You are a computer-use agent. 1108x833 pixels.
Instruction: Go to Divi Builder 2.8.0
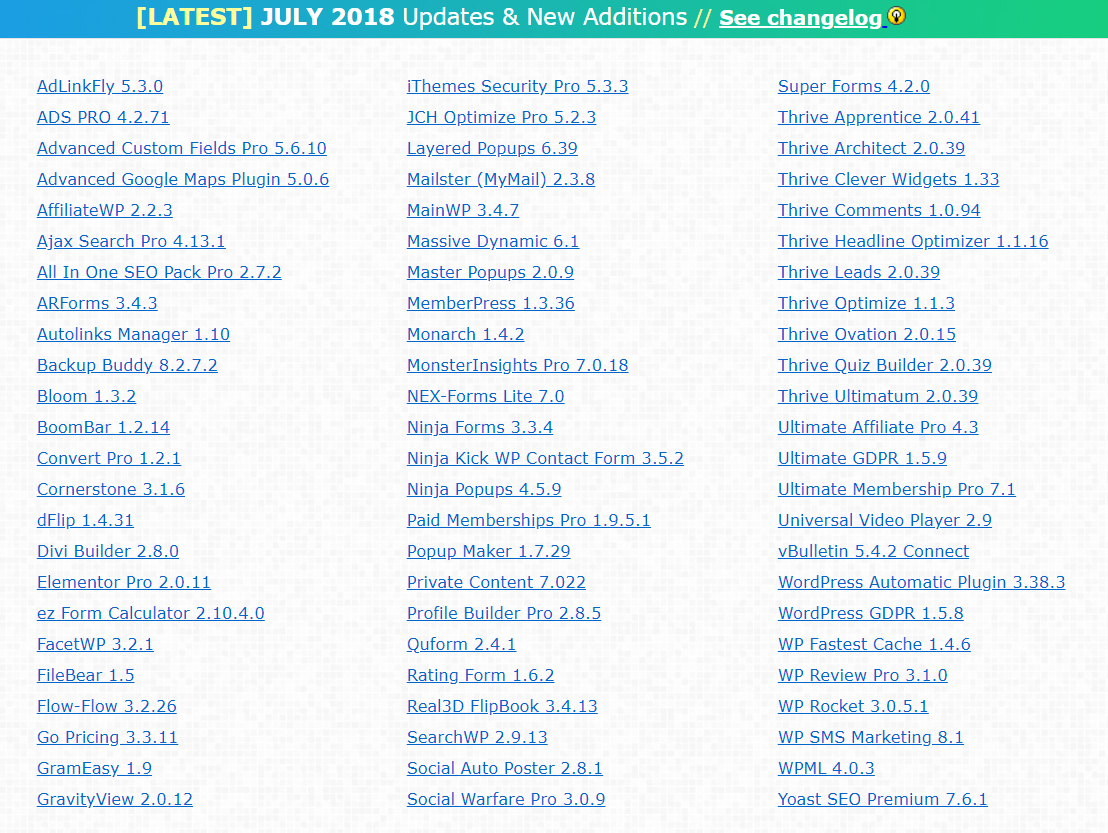point(107,552)
